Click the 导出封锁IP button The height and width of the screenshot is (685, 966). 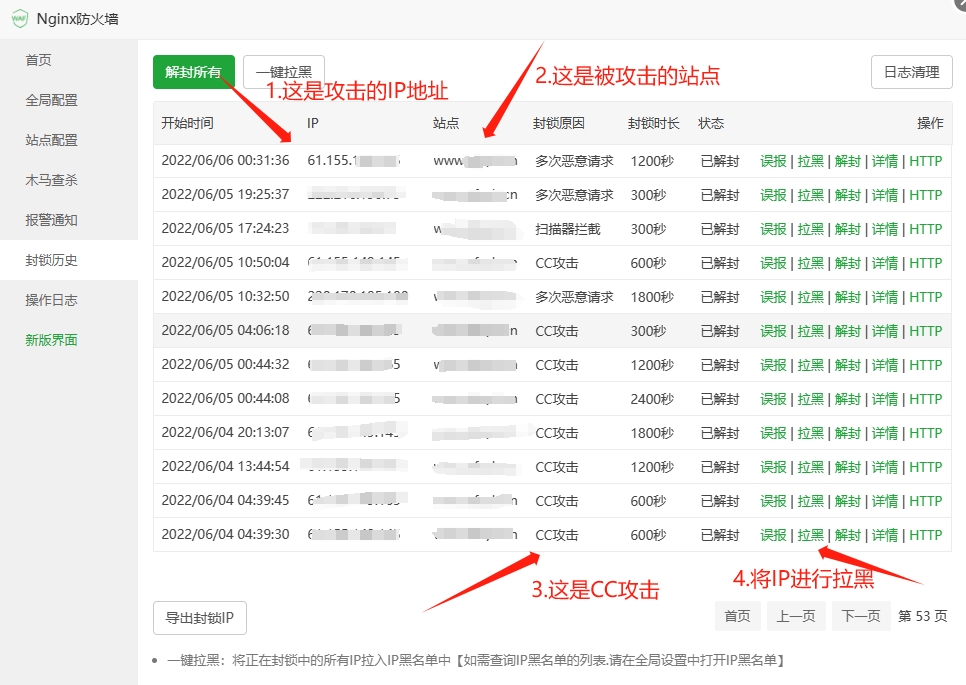[200, 618]
